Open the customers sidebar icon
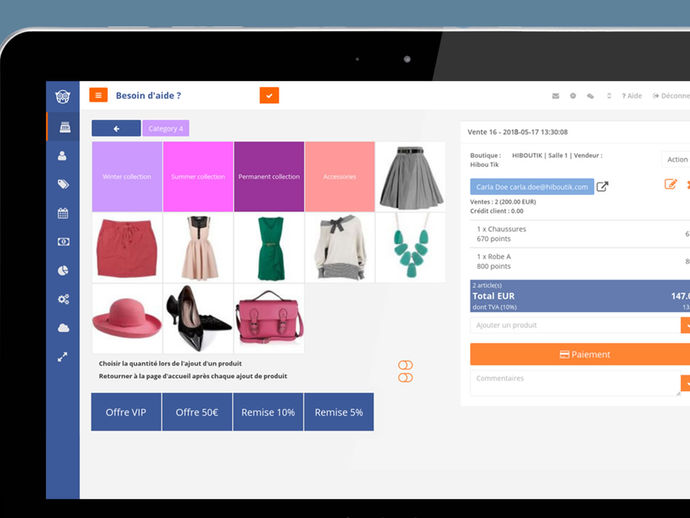690x518 pixels. tap(62, 156)
